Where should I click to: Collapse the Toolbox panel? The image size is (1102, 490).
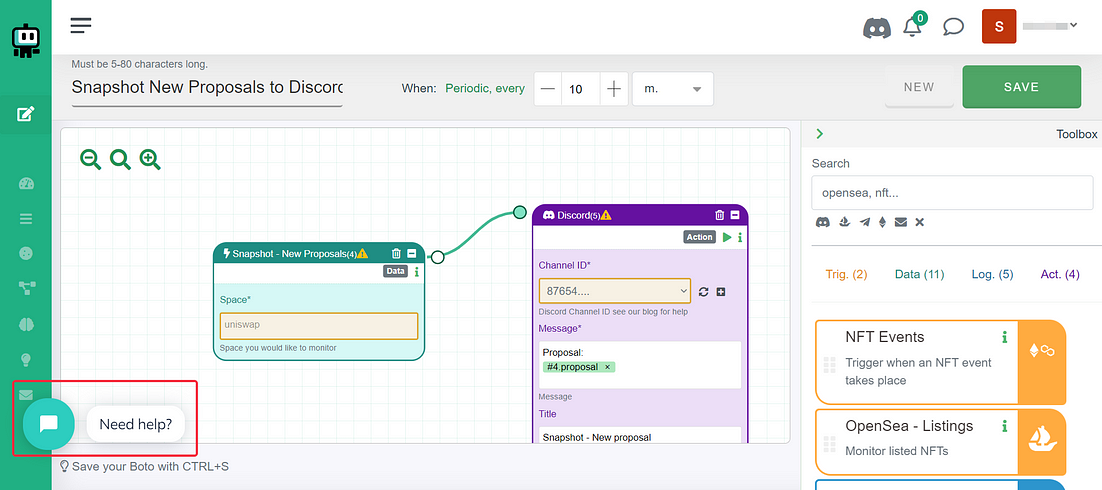pos(819,134)
